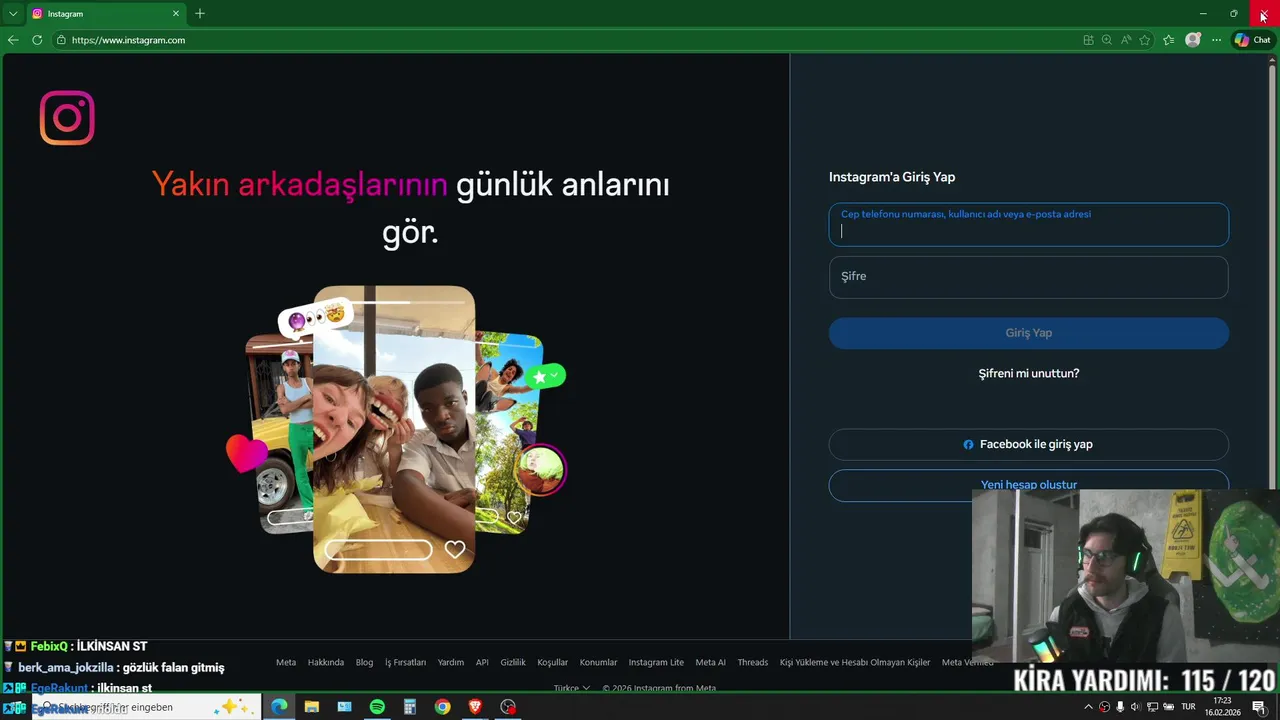The width and height of the screenshot is (1280, 720).
Task: Open the Meta footer link
Action: point(286,662)
